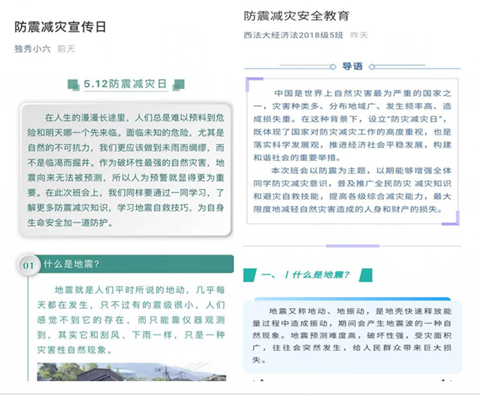
Task: Click the teal parallelogram right of 什么是地震?
Action: pos(366,275)
